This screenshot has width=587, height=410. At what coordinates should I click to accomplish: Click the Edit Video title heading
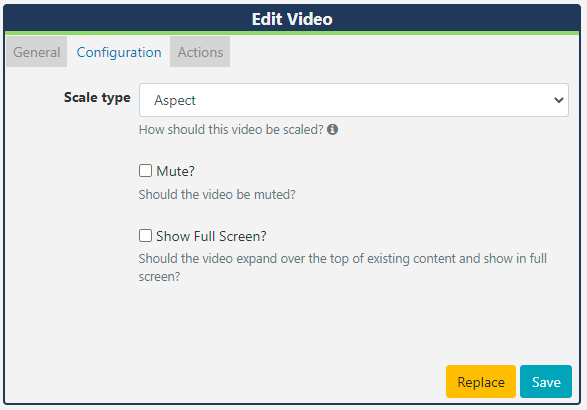tap(292, 19)
